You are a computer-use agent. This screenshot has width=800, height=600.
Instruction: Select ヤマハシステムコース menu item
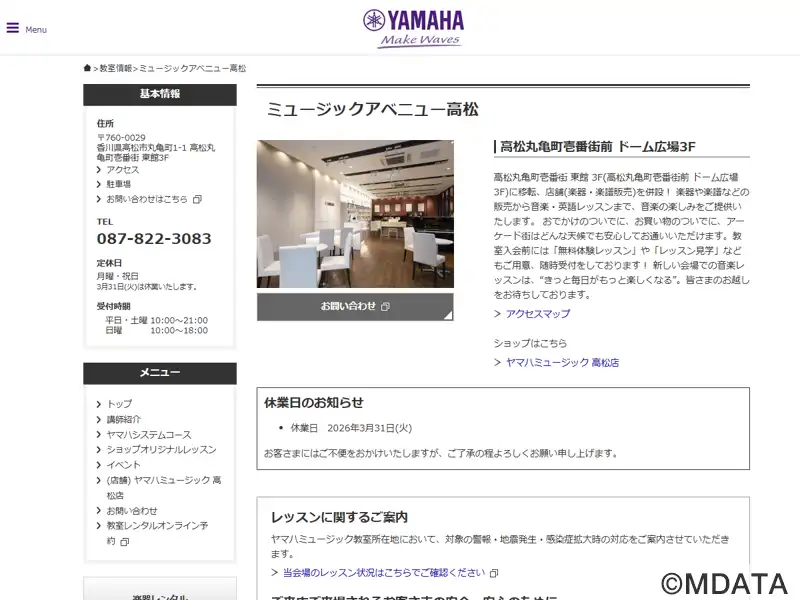(x=149, y=435)
